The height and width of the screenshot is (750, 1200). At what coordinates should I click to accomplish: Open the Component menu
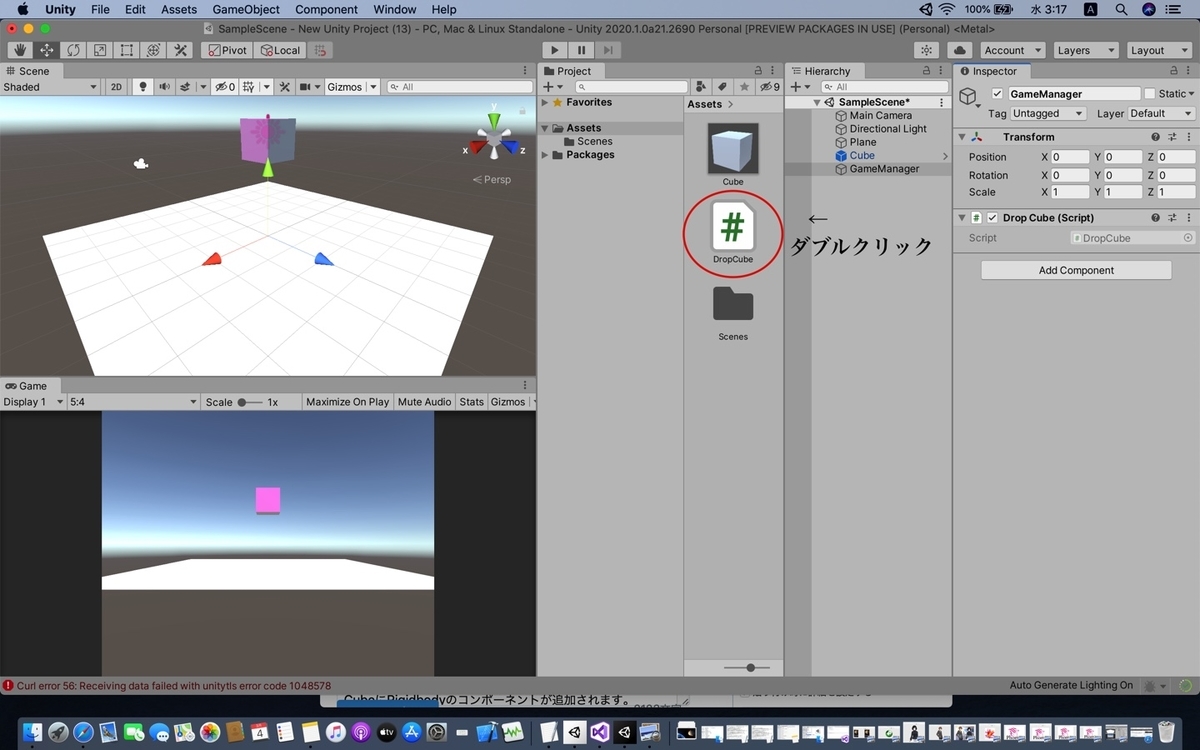point(326,9)
